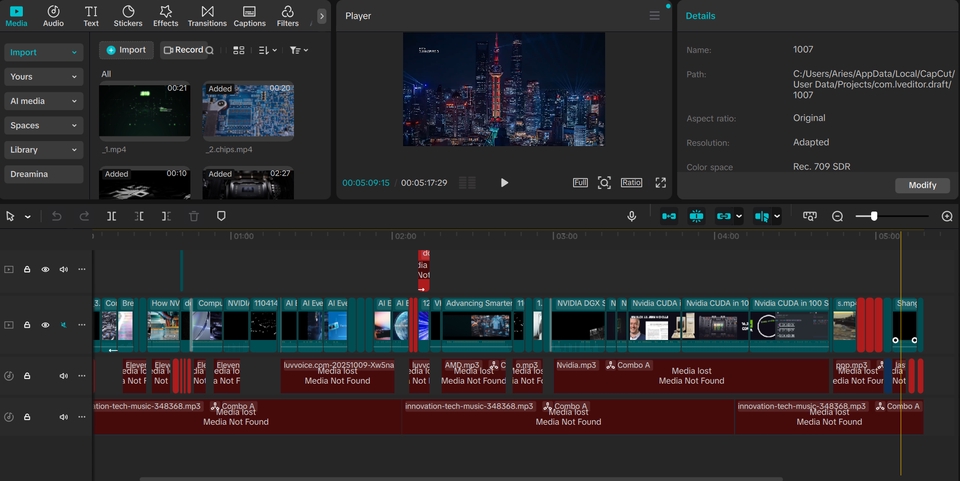Viewport: 960px width, 481px height.
Task: Click the undo arrow icon
Action: (57, 216)
